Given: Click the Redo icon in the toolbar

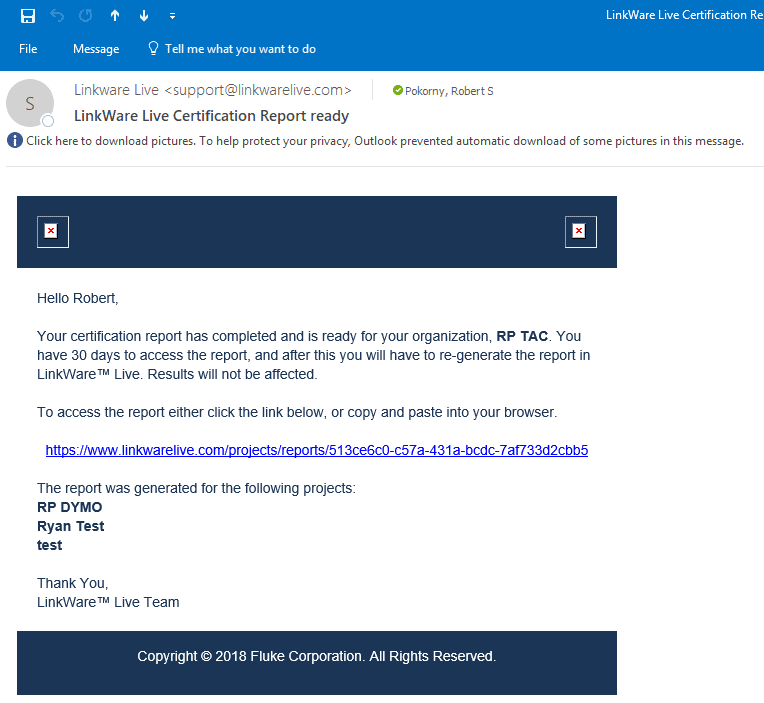Looking at the screenshot, I should click(x=85, y=16).
